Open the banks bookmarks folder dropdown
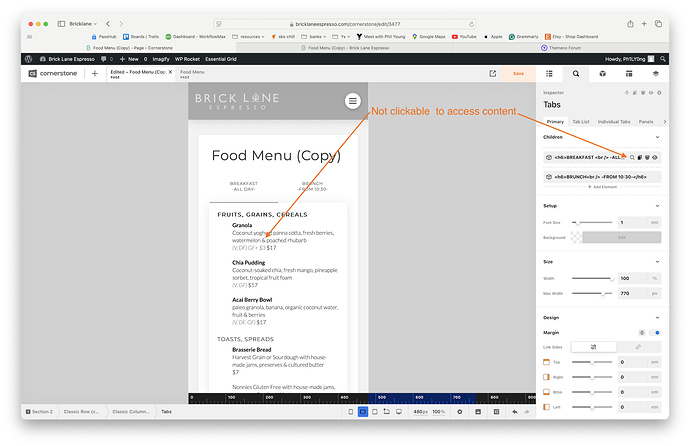The image size is (690, 446). 314,37
